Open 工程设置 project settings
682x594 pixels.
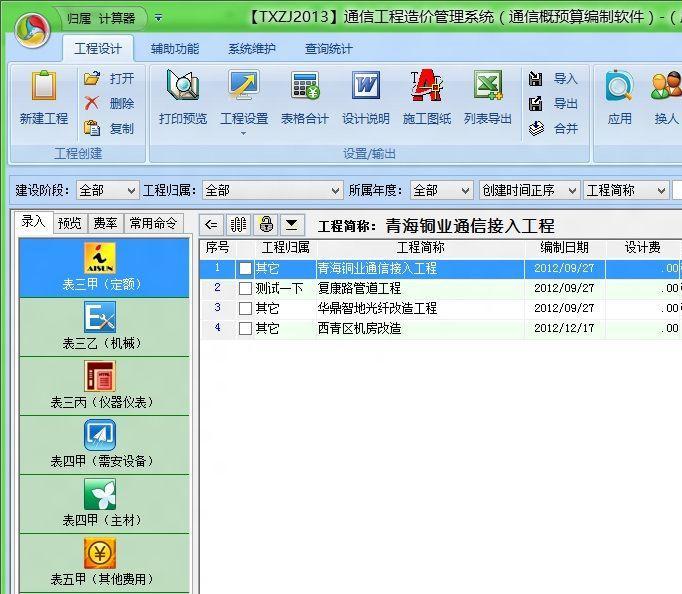(244, 98)
